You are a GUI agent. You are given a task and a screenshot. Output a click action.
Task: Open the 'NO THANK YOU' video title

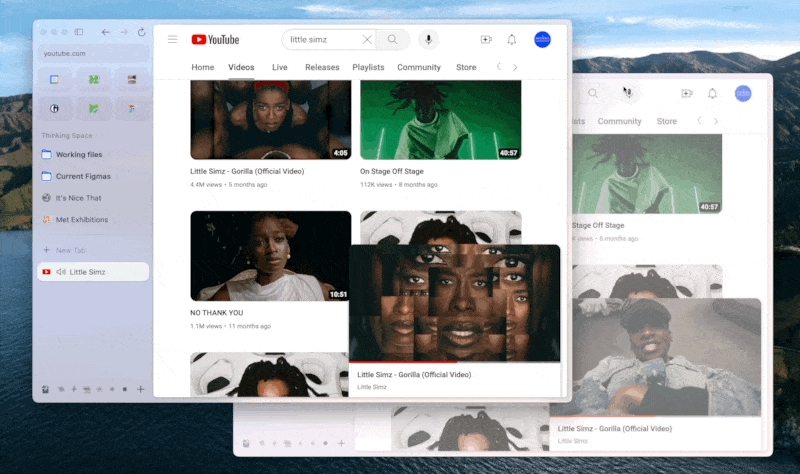tap(216, 313)
